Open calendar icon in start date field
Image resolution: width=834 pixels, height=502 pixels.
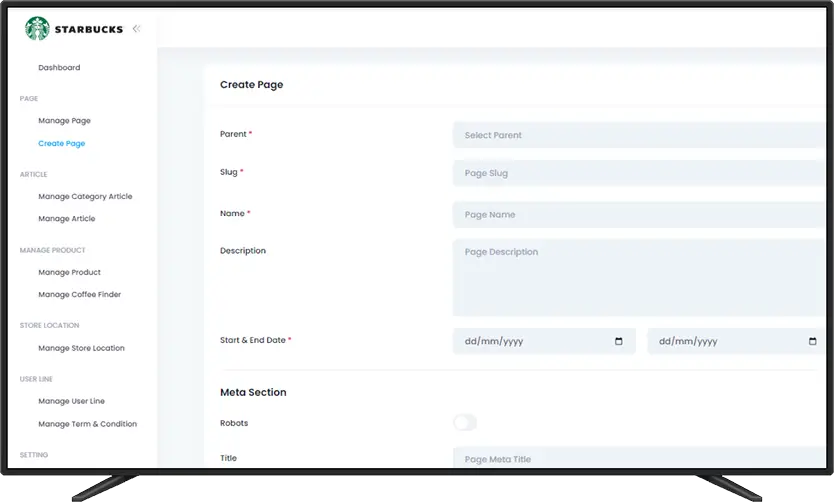(x=618, y=341)
